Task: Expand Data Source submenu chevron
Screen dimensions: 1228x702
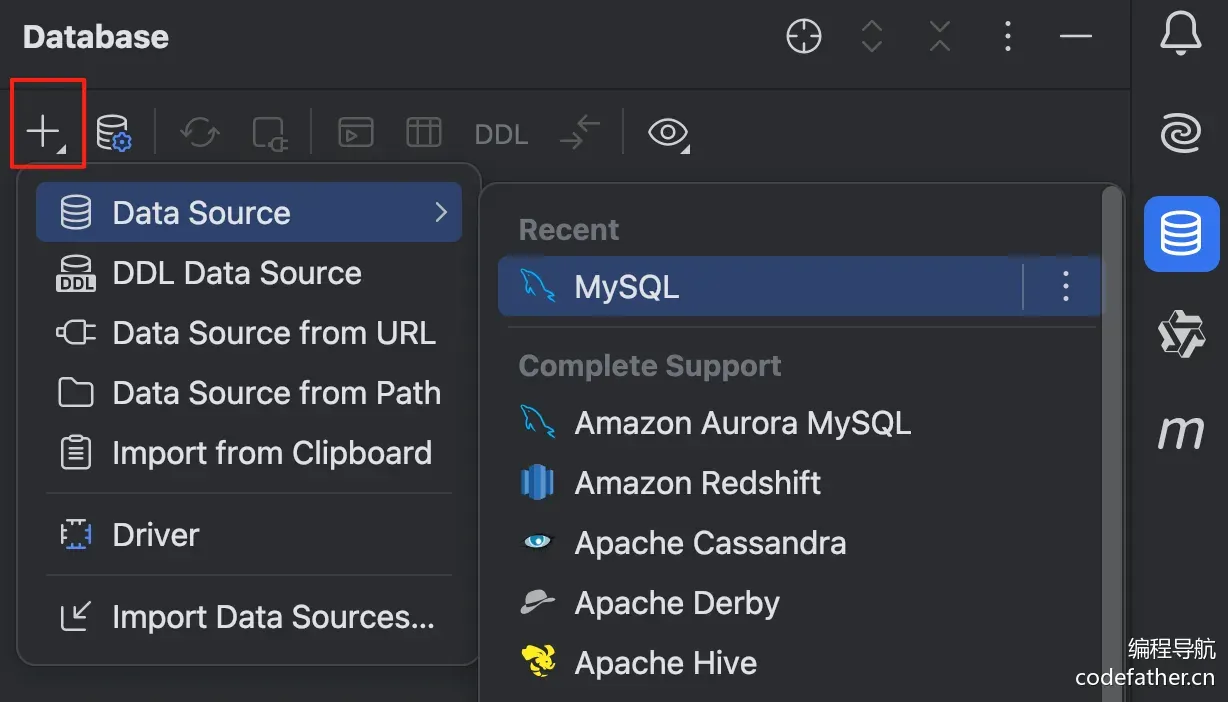Action: (x=440, y=212)
